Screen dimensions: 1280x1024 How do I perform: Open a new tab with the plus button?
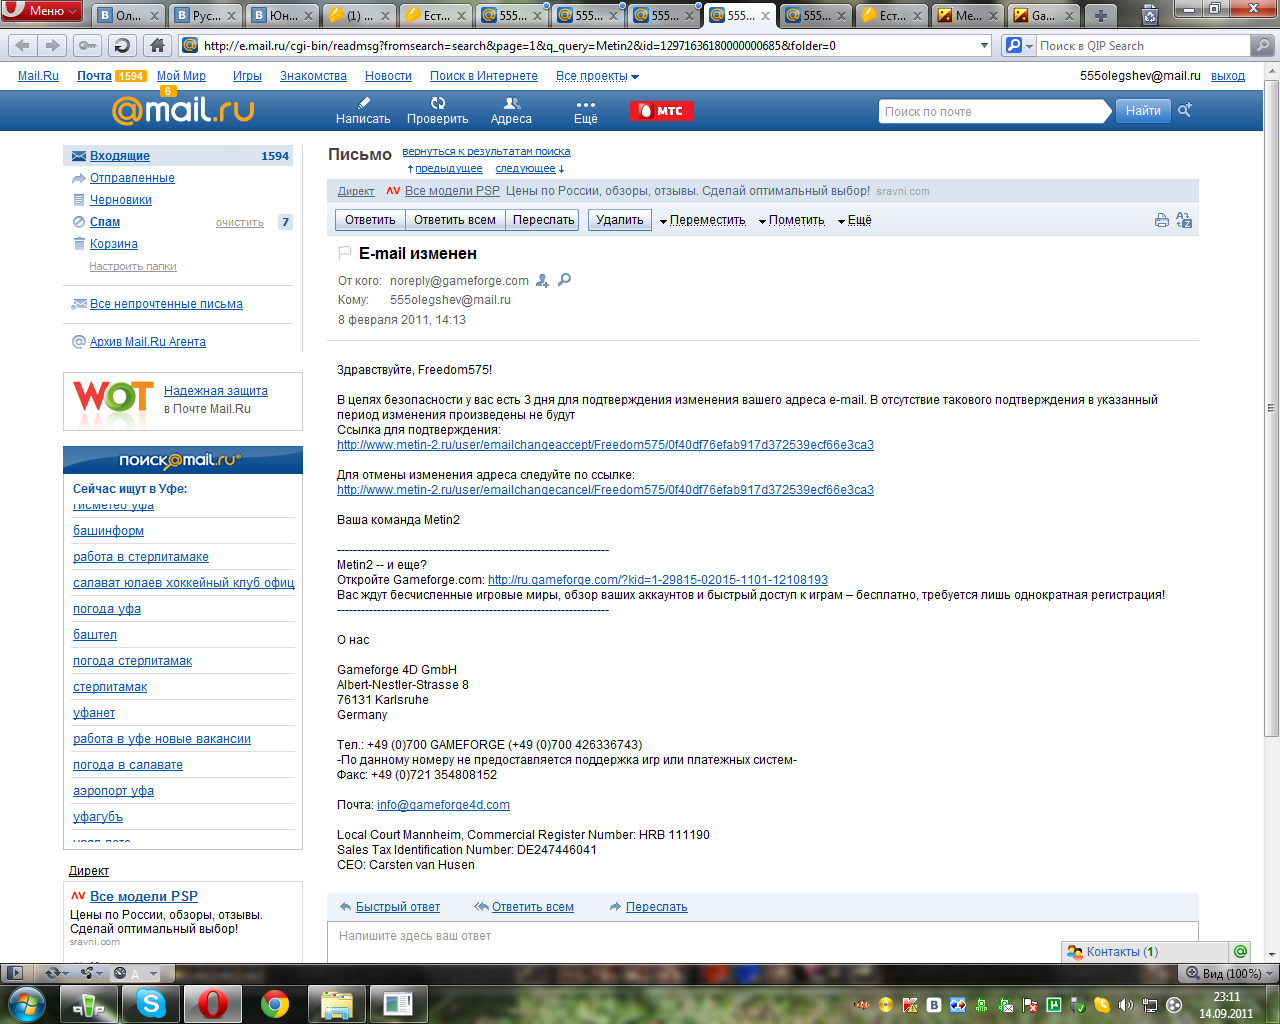tap(1100, 15)
